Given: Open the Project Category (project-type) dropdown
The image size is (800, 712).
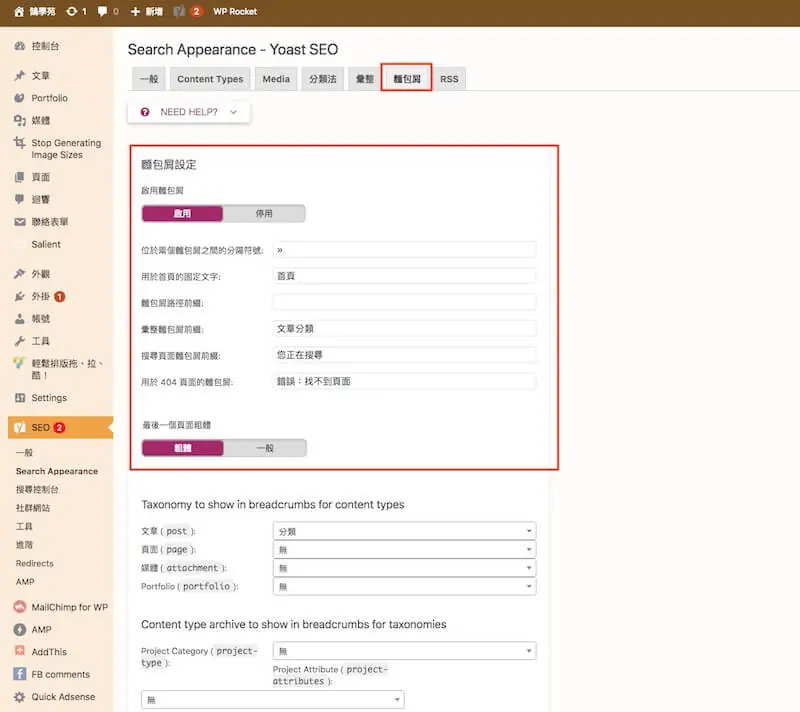Looking at the screenshot, I should pos(404,650).
